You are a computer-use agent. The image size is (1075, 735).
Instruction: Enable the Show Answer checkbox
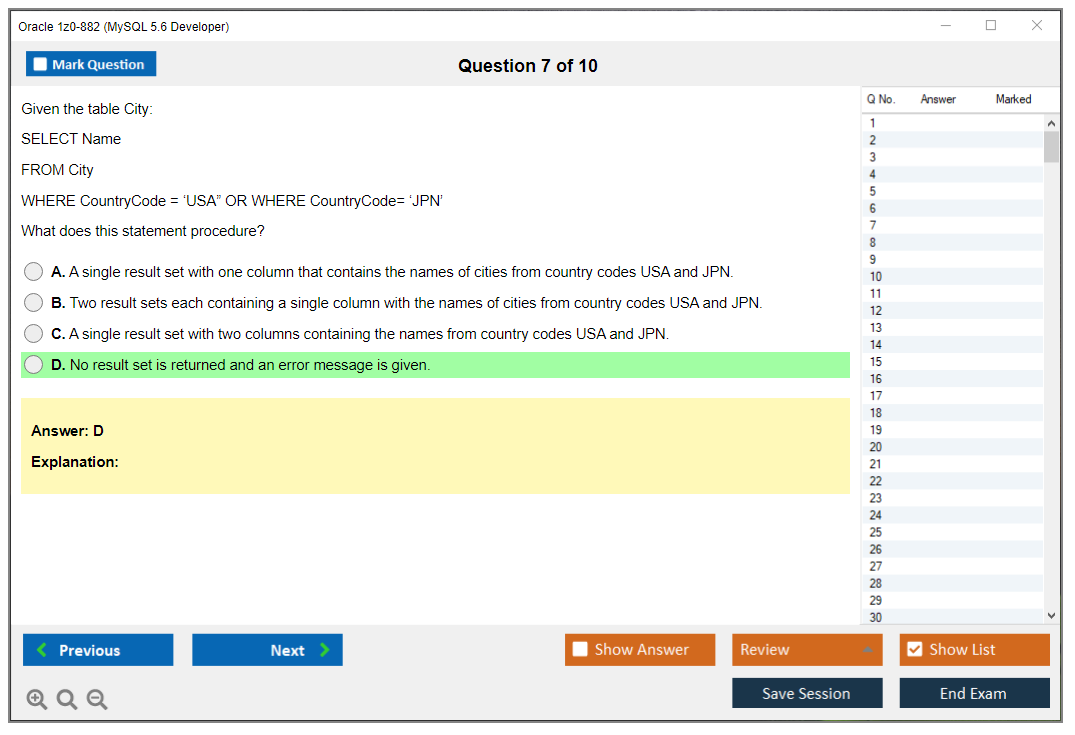point(580,649)
